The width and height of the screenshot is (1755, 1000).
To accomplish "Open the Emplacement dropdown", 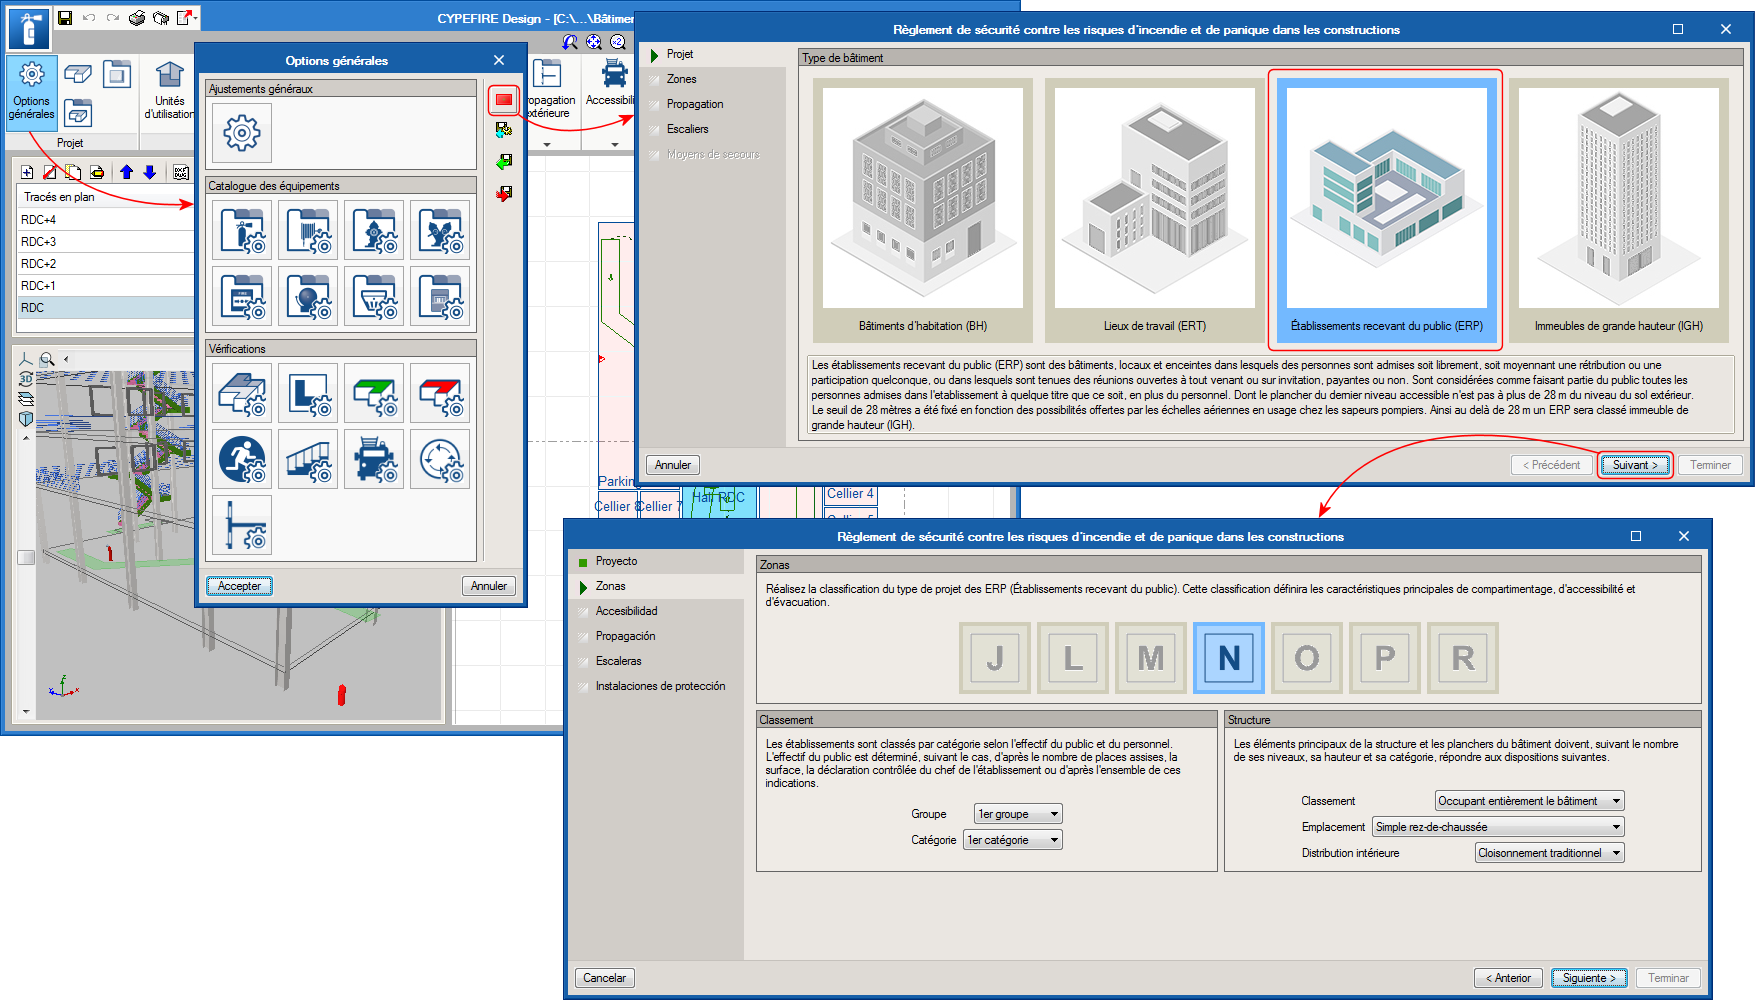I will [x=1498, y=827].
